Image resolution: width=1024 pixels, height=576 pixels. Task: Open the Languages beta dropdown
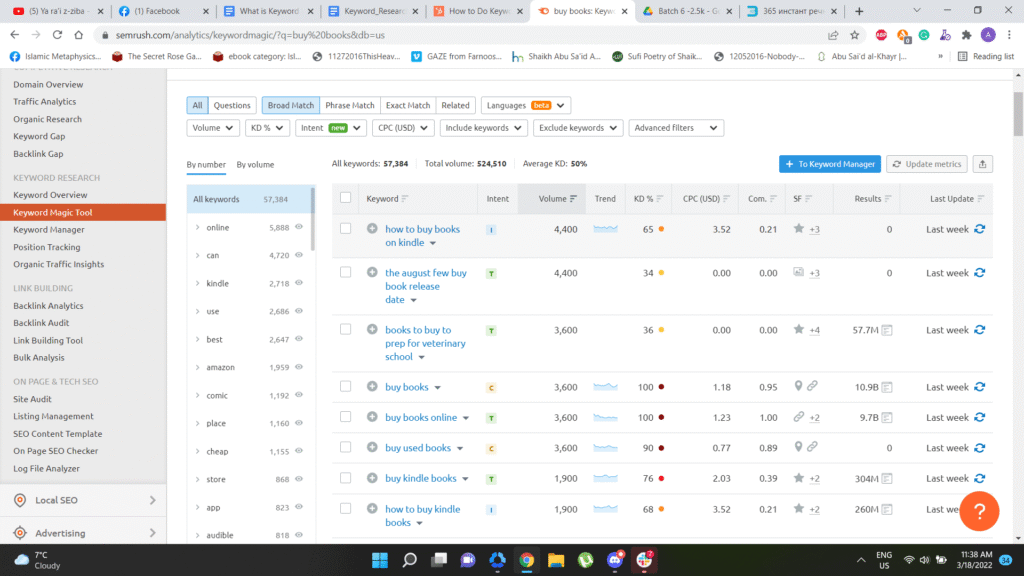pos(525,105)
